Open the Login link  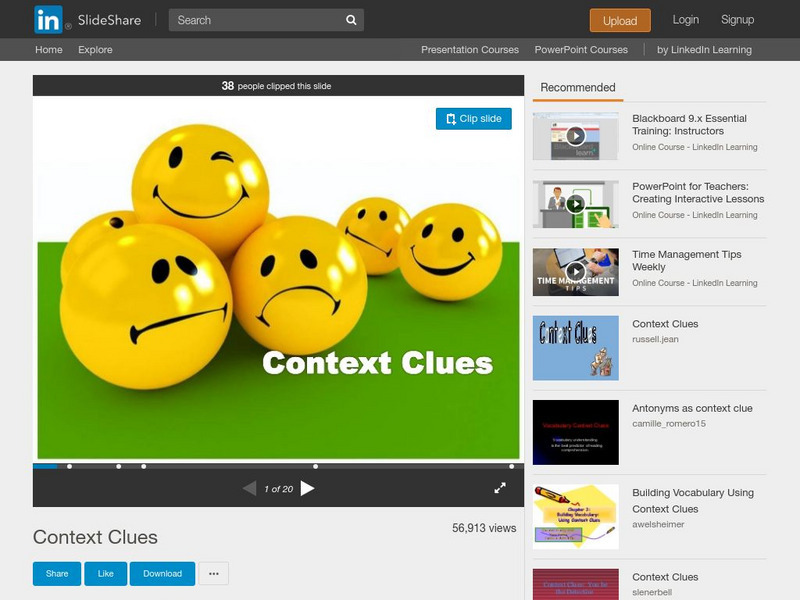pyautogui.click(x=685, y=20)
